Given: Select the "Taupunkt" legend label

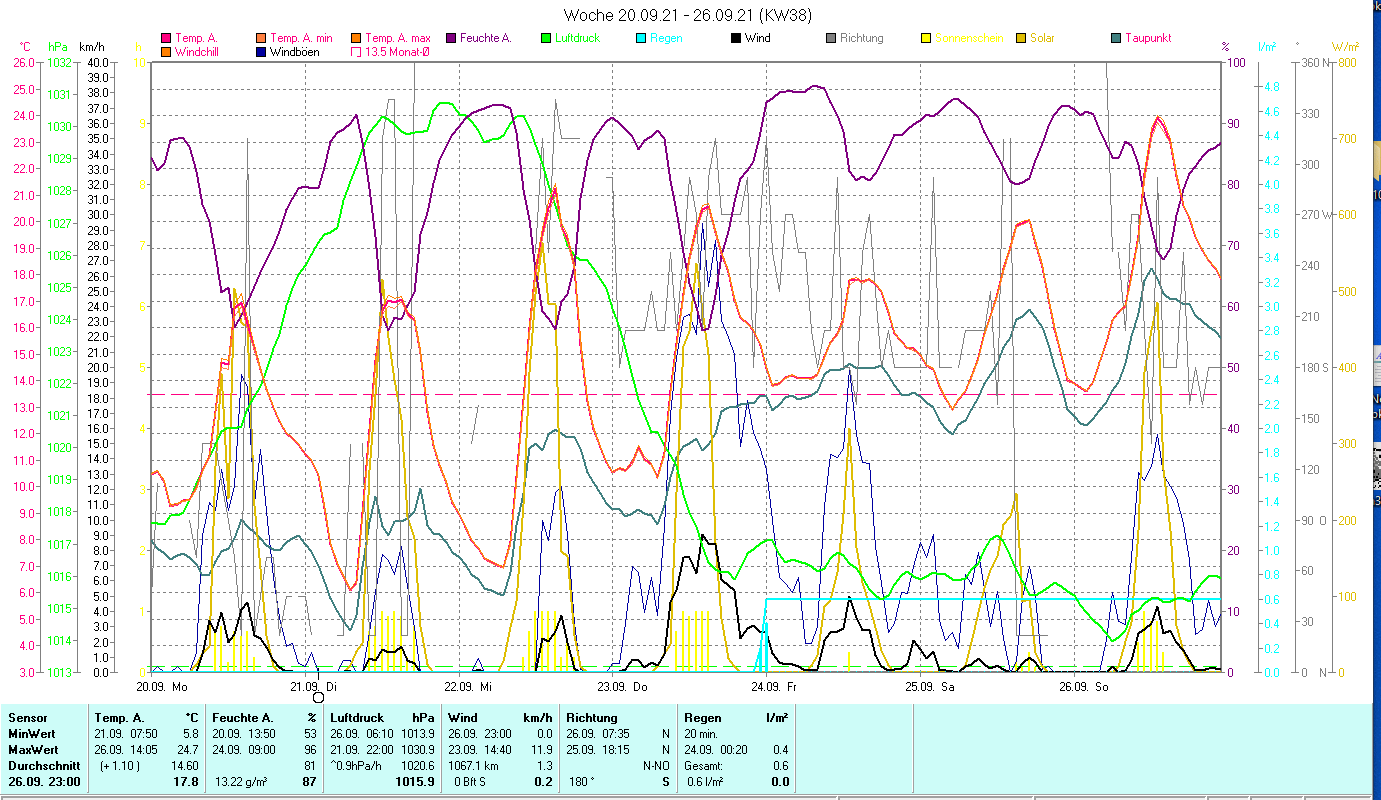Looking at the screenshot, I should point(1148,38).
